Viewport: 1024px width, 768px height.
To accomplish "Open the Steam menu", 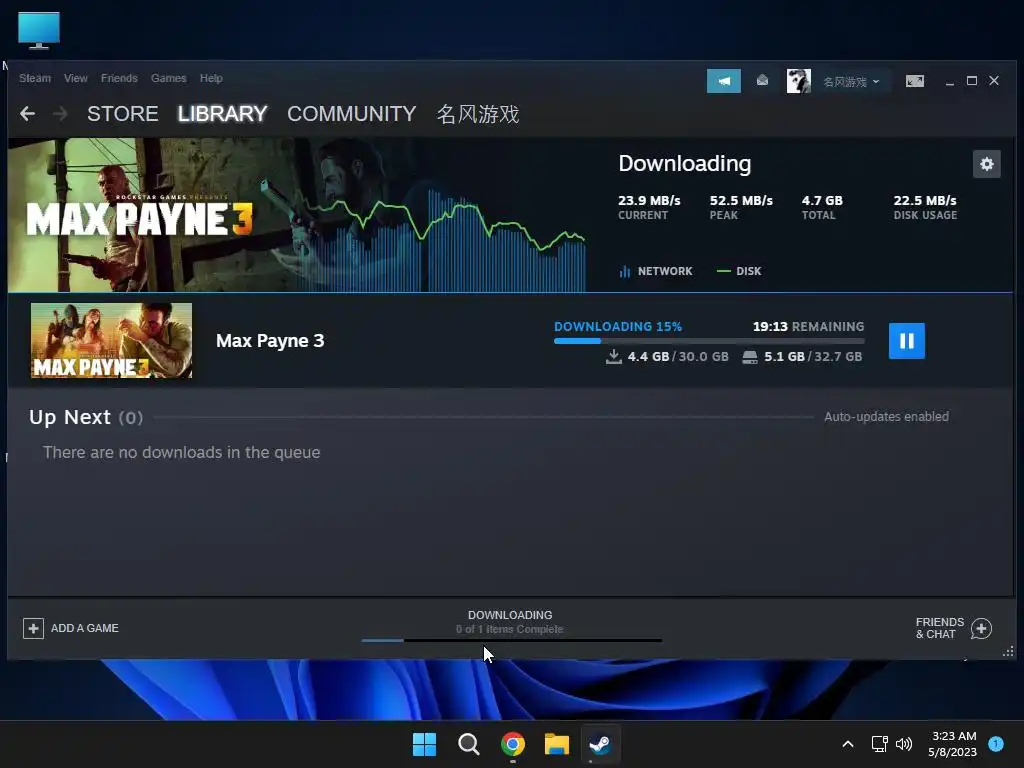I will point(35,78).
